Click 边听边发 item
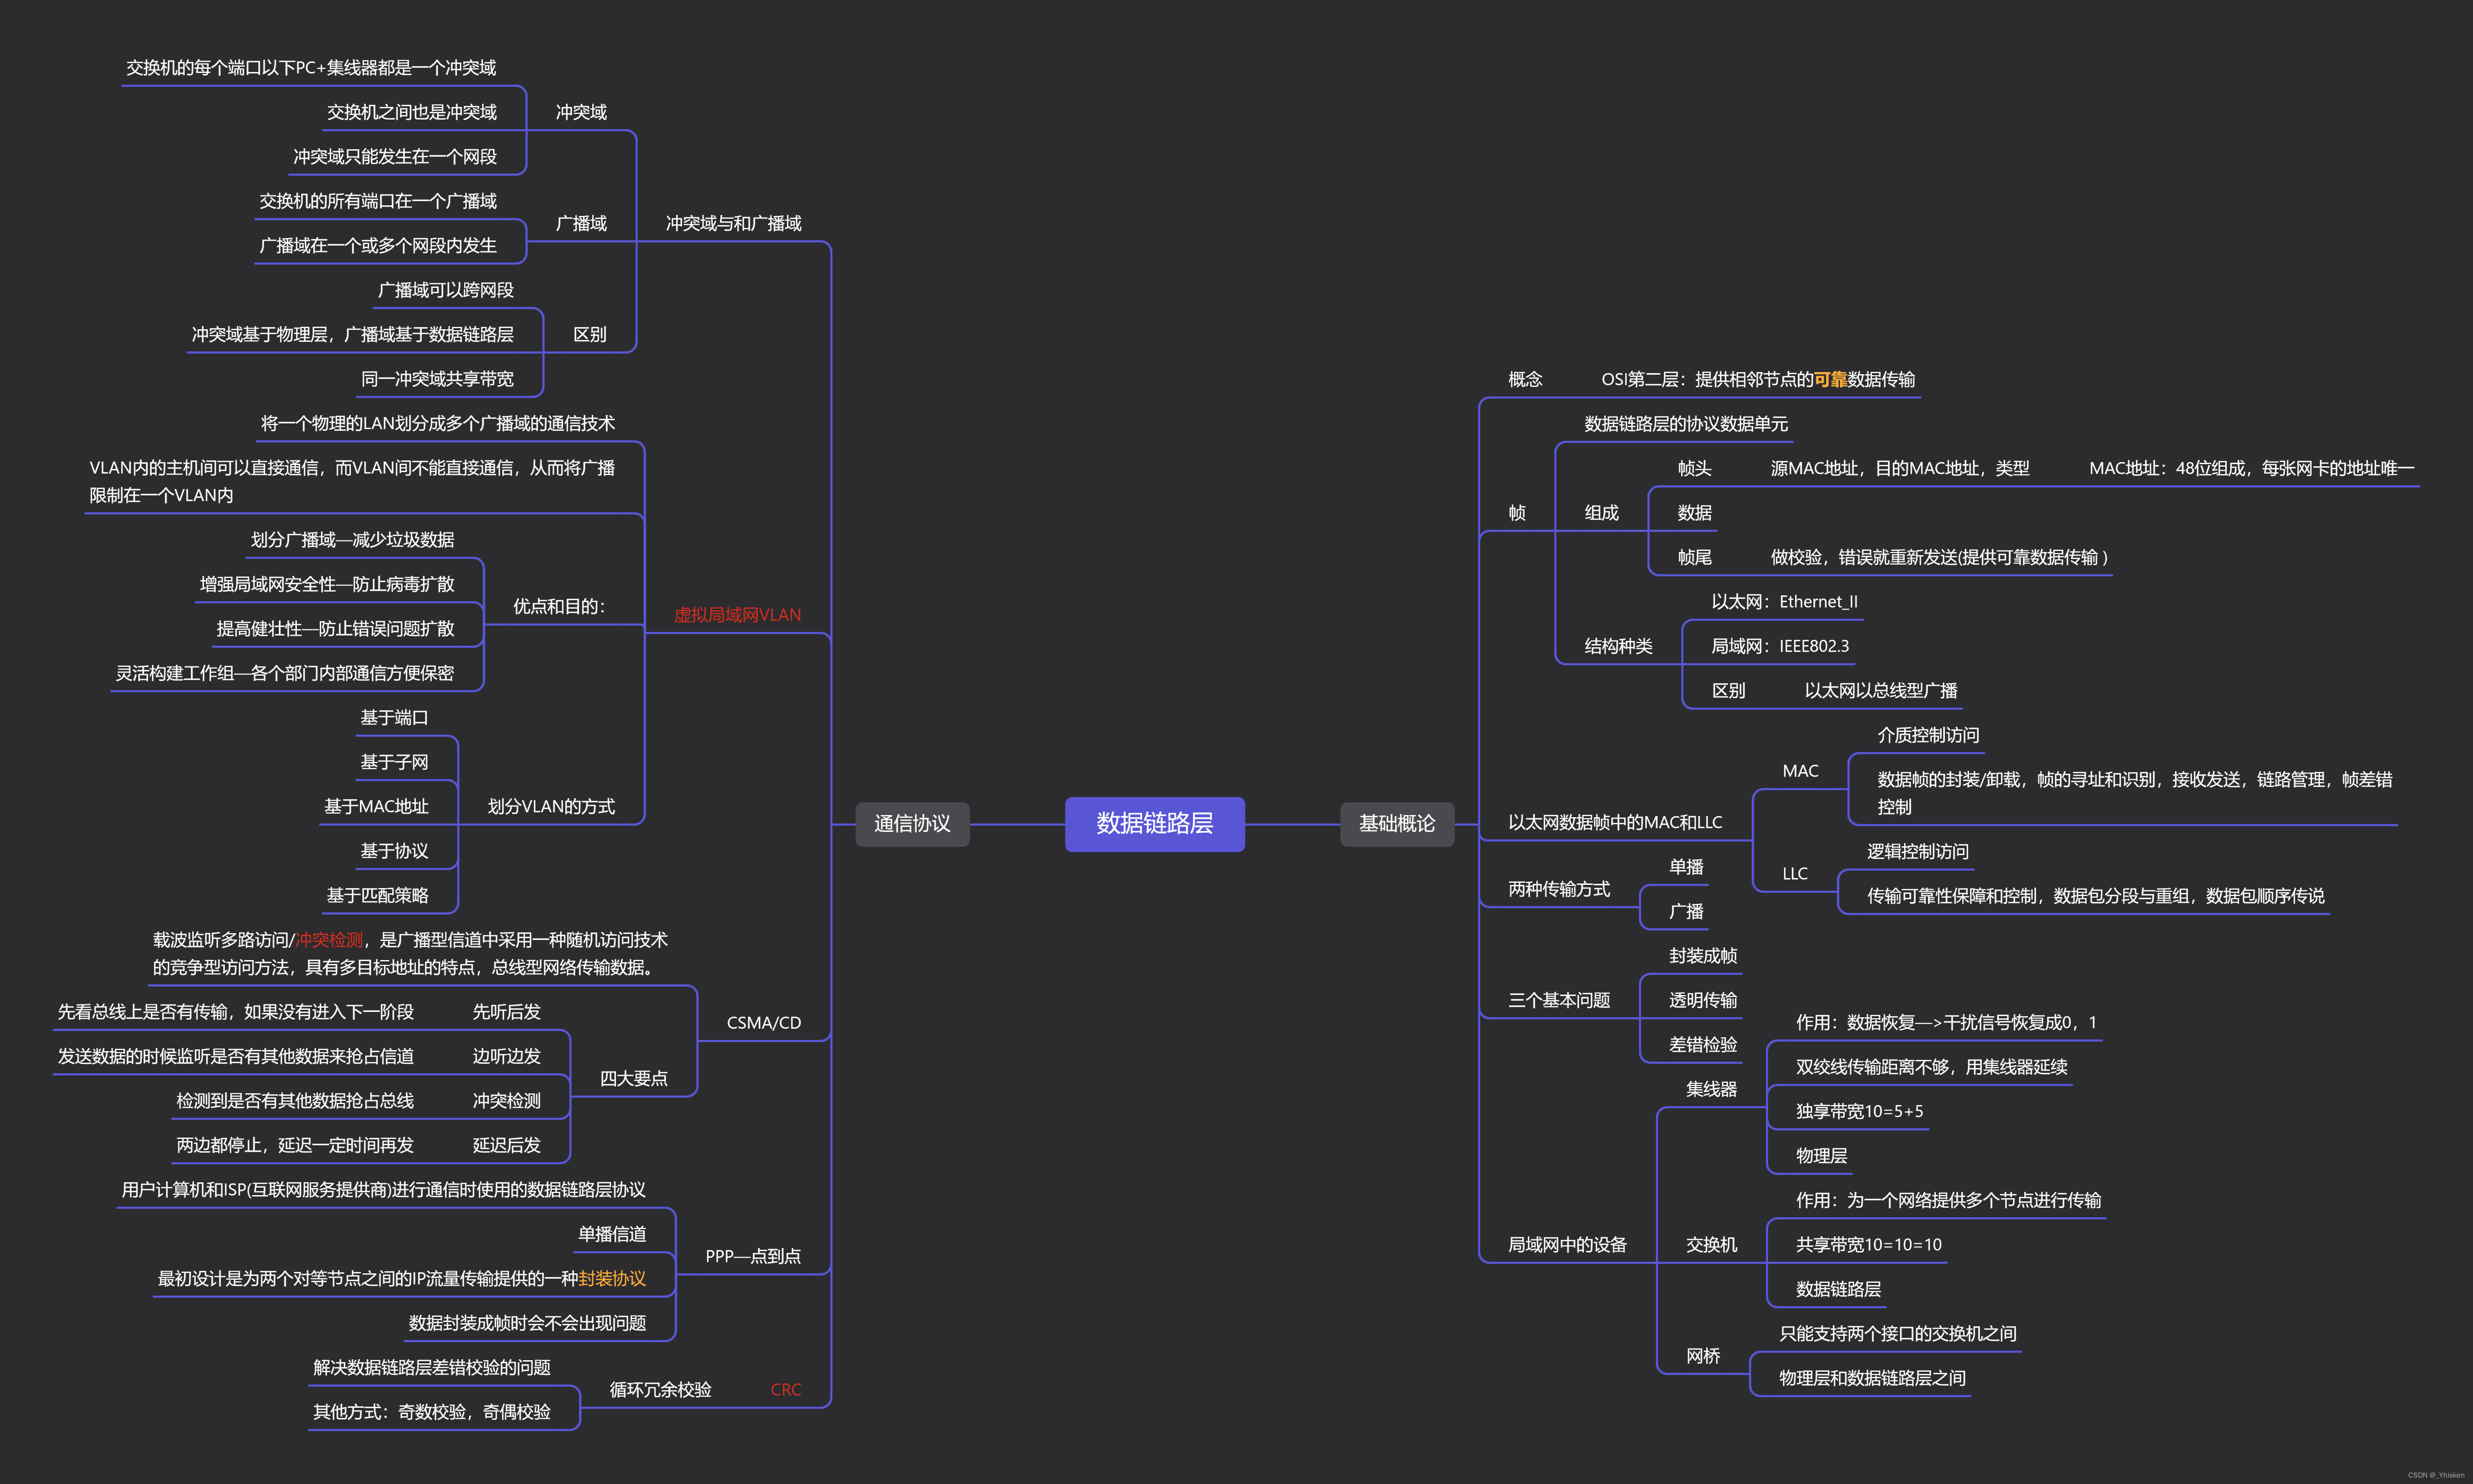Image resolution: width=2473 pixels, height=1484 pixels. point(507,1056)
